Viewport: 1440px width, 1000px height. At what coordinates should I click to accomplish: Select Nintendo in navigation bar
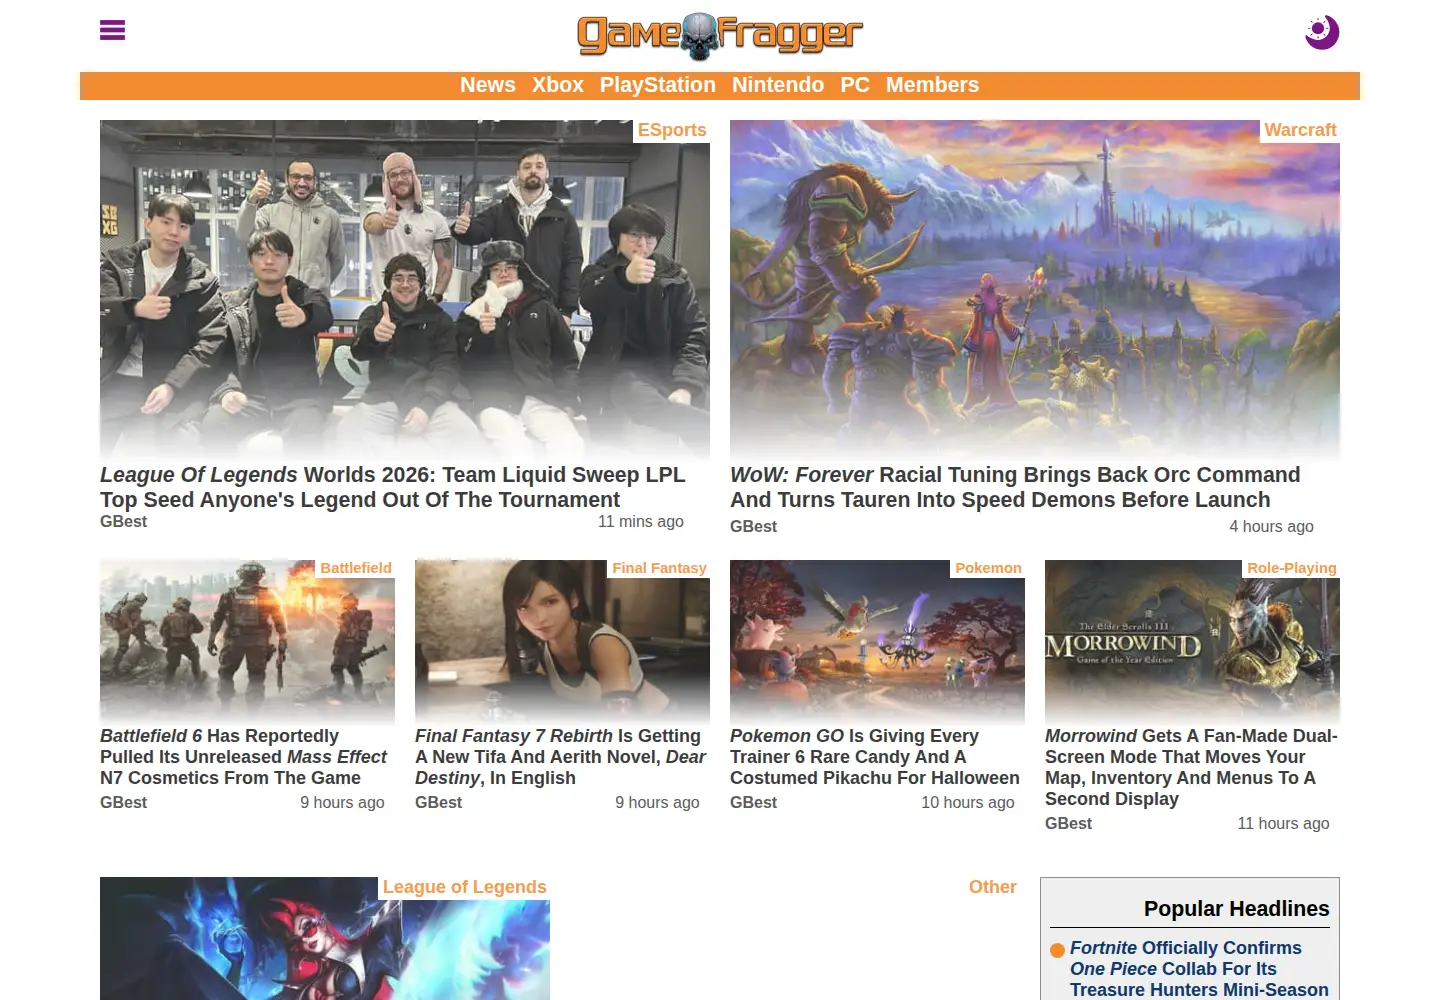[778, 85]
